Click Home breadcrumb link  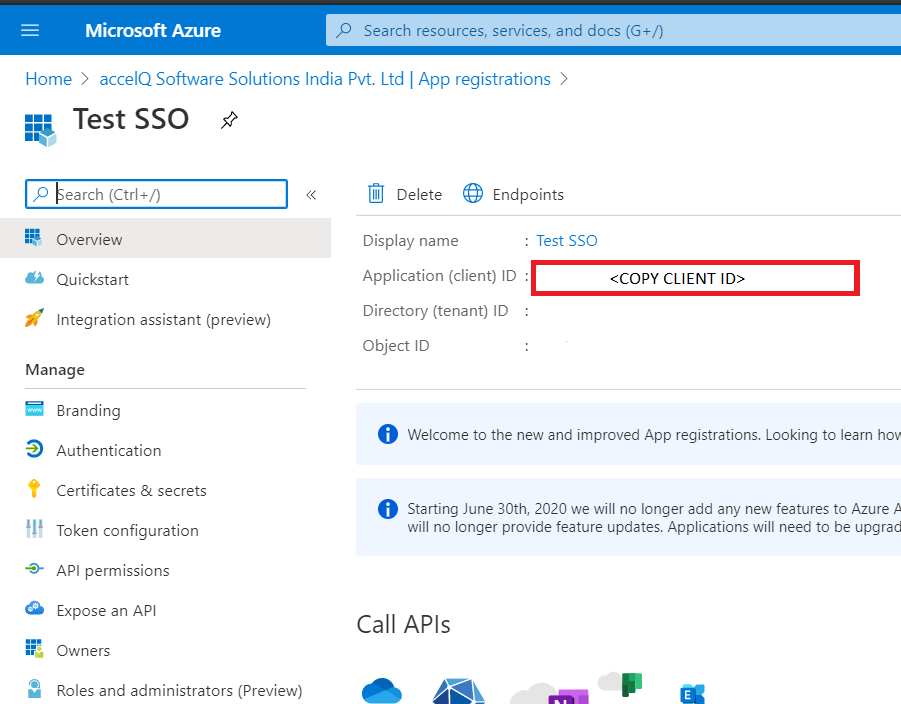pyautogui.click(x=49, y=79)
